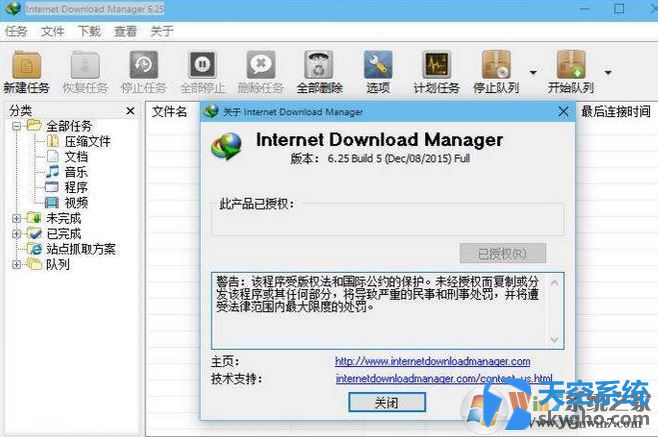Viewport: 658px width, 437px height.
Task: Click the 开始队列 start queue icon
Action: [x=571, y=65]
